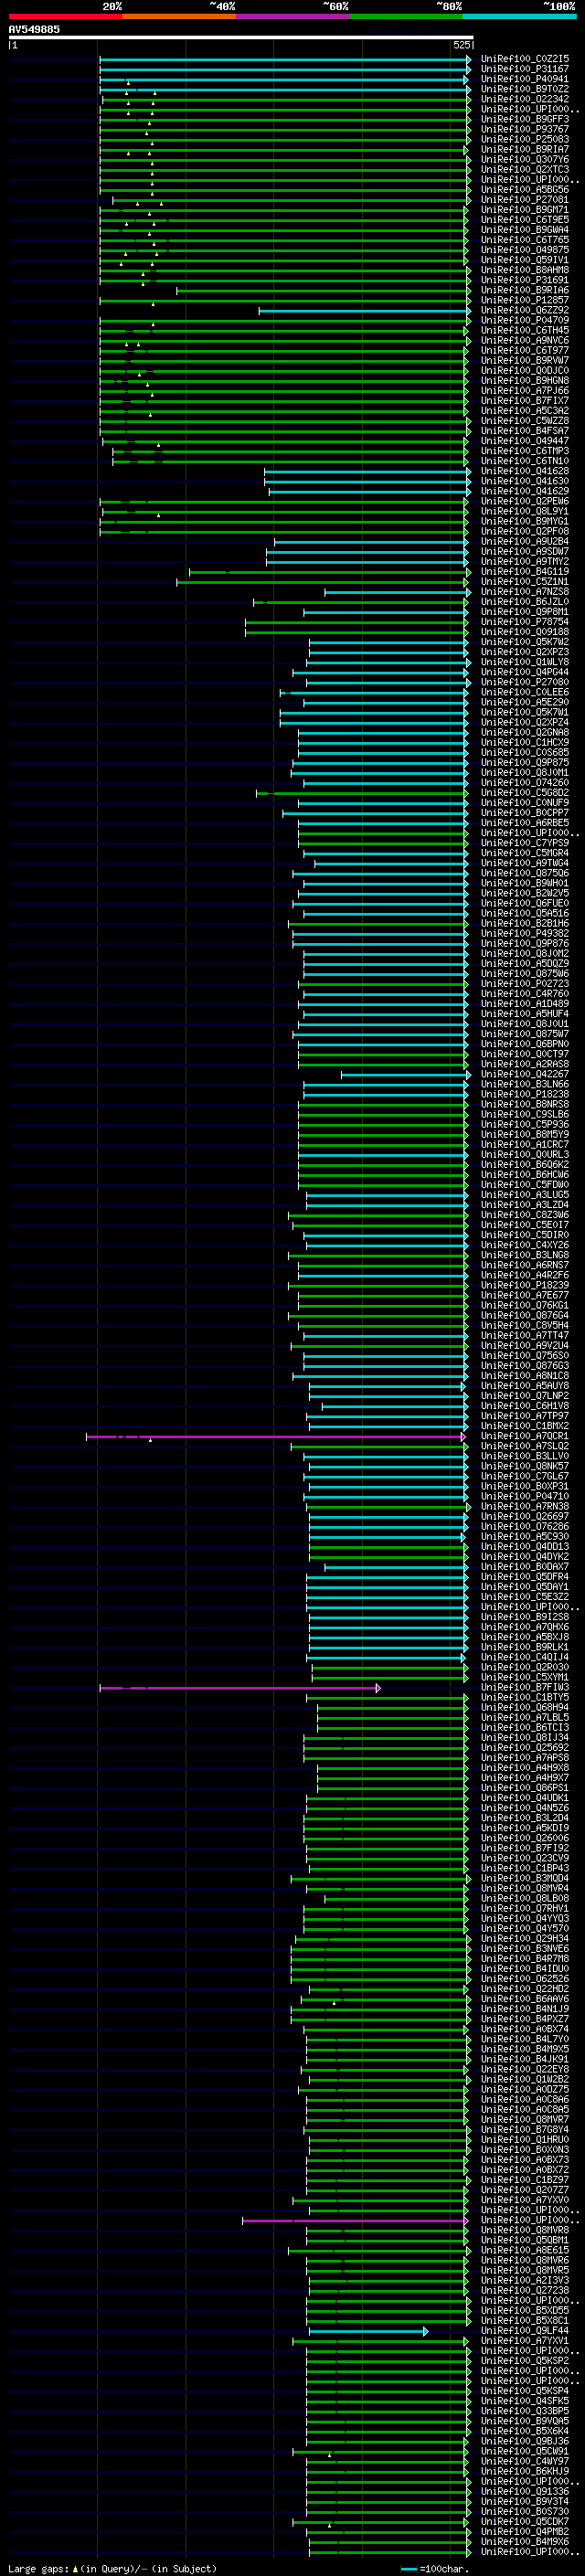Select the UniRef100_O49875 hit label

pyautogui.click(x=525, y=250)
